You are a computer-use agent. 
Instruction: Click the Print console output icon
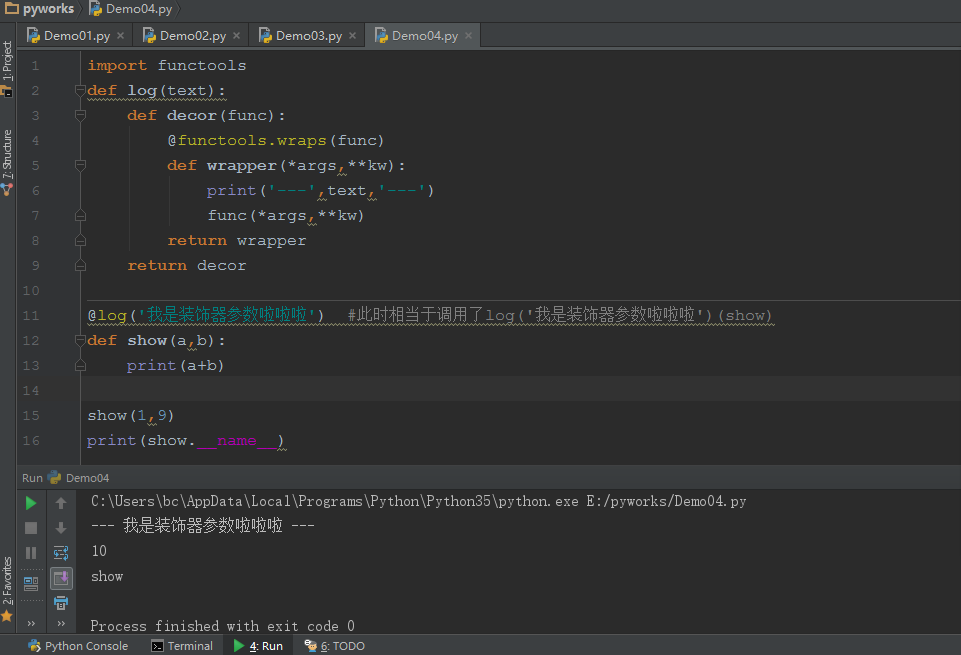[61, 603]
